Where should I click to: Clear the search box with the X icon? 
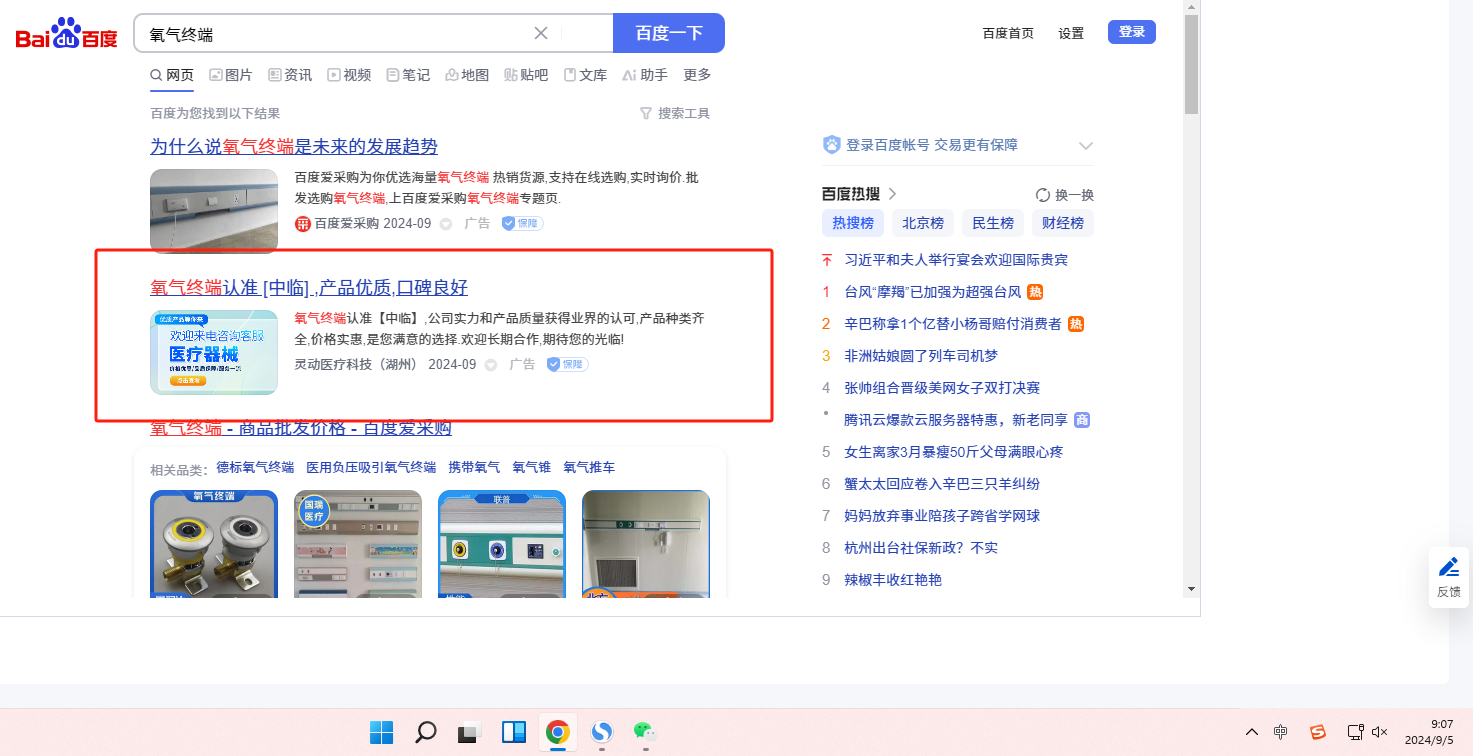click(x=541, y=33)
